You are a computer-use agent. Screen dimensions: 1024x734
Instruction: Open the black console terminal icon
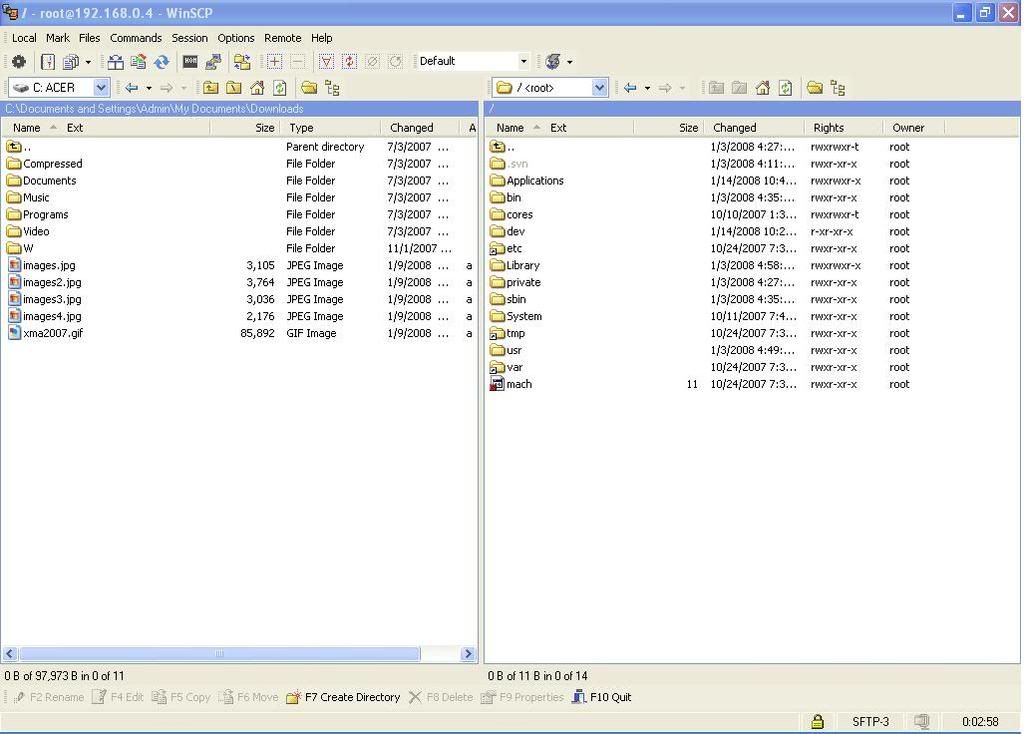click(x=190, y=61)
